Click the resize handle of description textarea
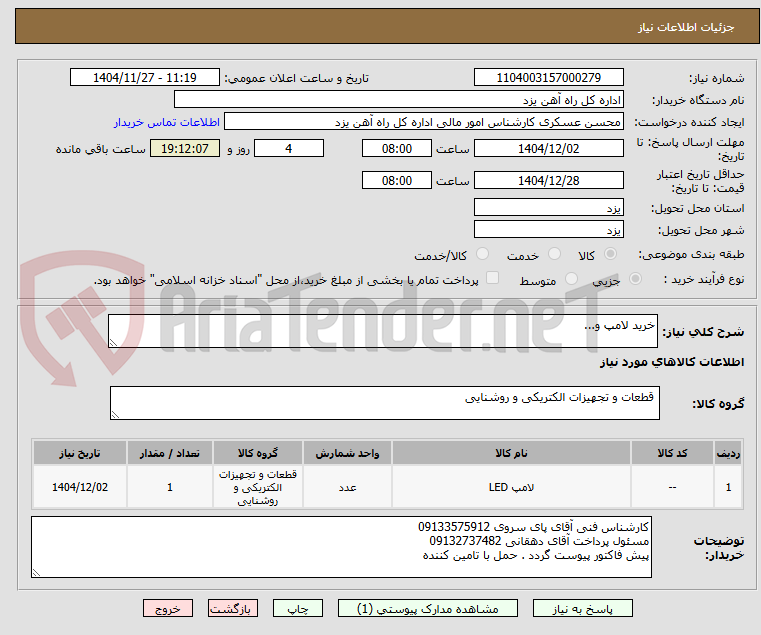Viewport: 761px width, 635px height. 113,343
